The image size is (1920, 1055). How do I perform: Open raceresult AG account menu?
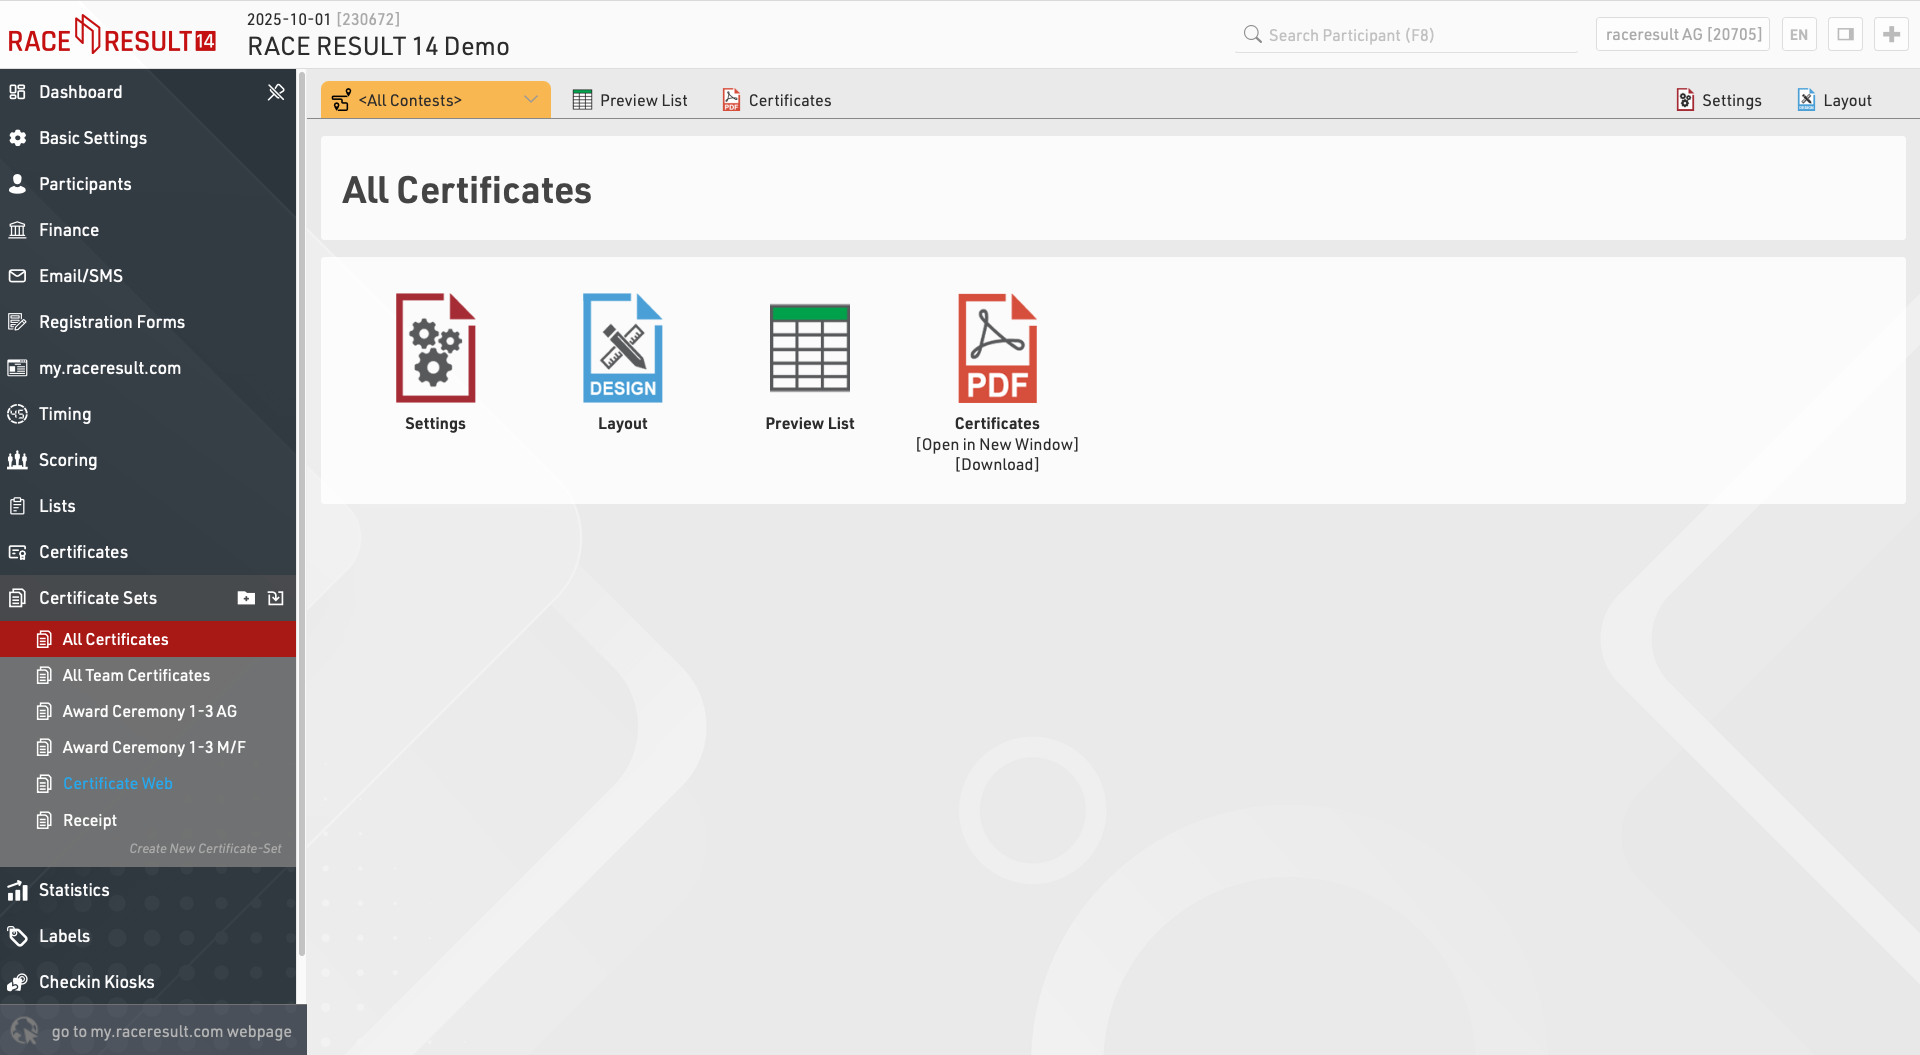pos(1683,34)
